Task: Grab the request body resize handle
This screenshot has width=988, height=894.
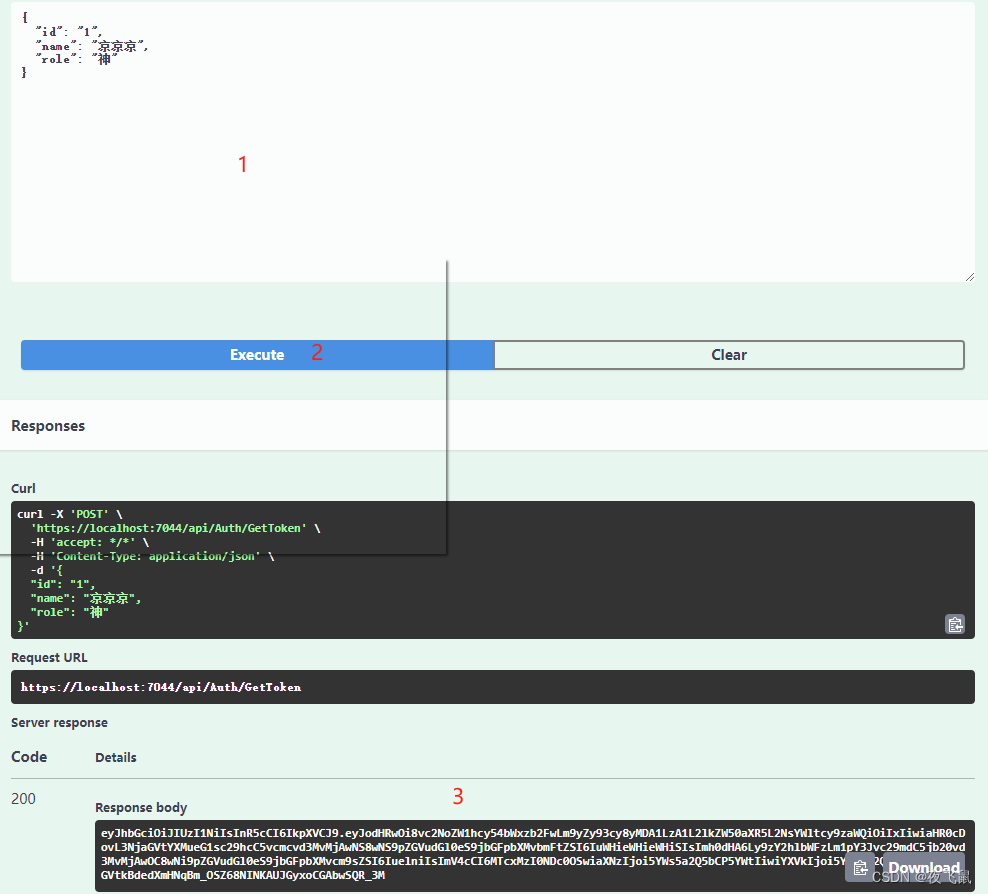Action: [x=969, y=276]
